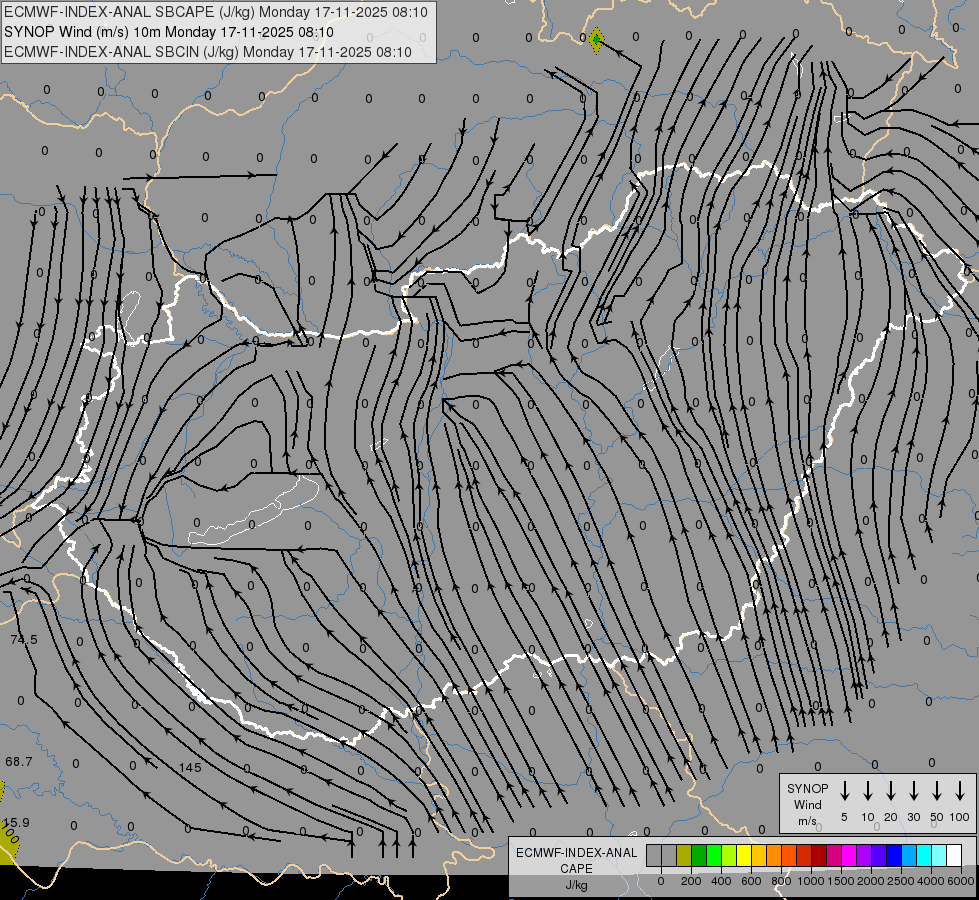Pick the yellow-green CAPE legend swatch

click(x=729, y=855)
